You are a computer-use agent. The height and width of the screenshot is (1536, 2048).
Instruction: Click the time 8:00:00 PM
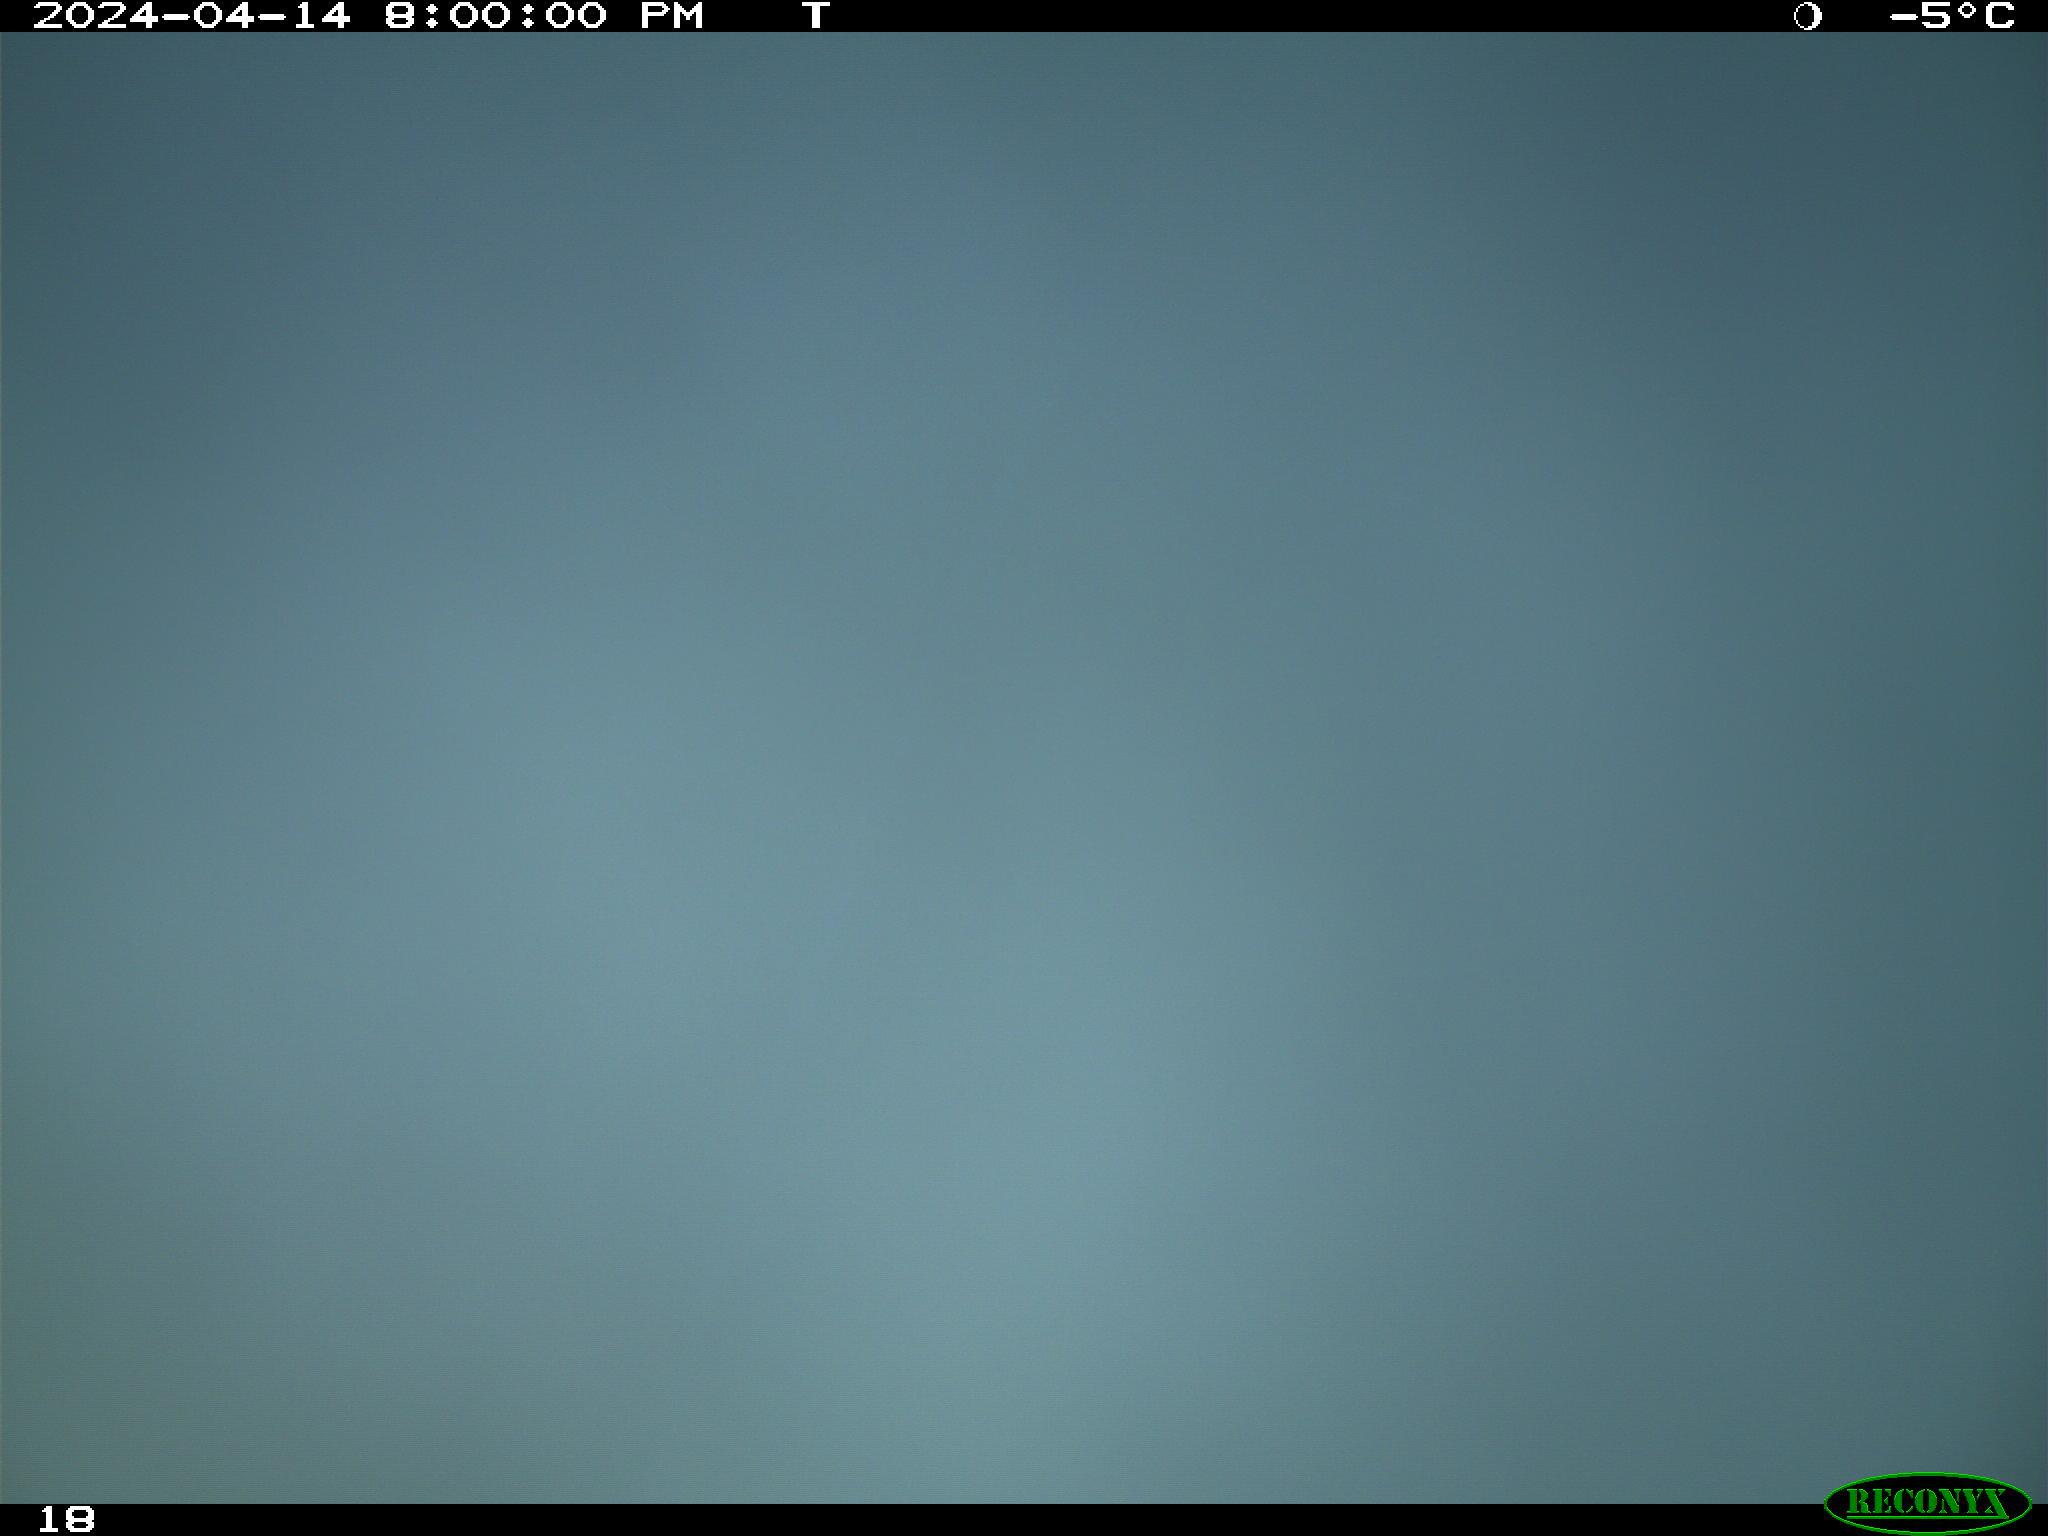545,16
